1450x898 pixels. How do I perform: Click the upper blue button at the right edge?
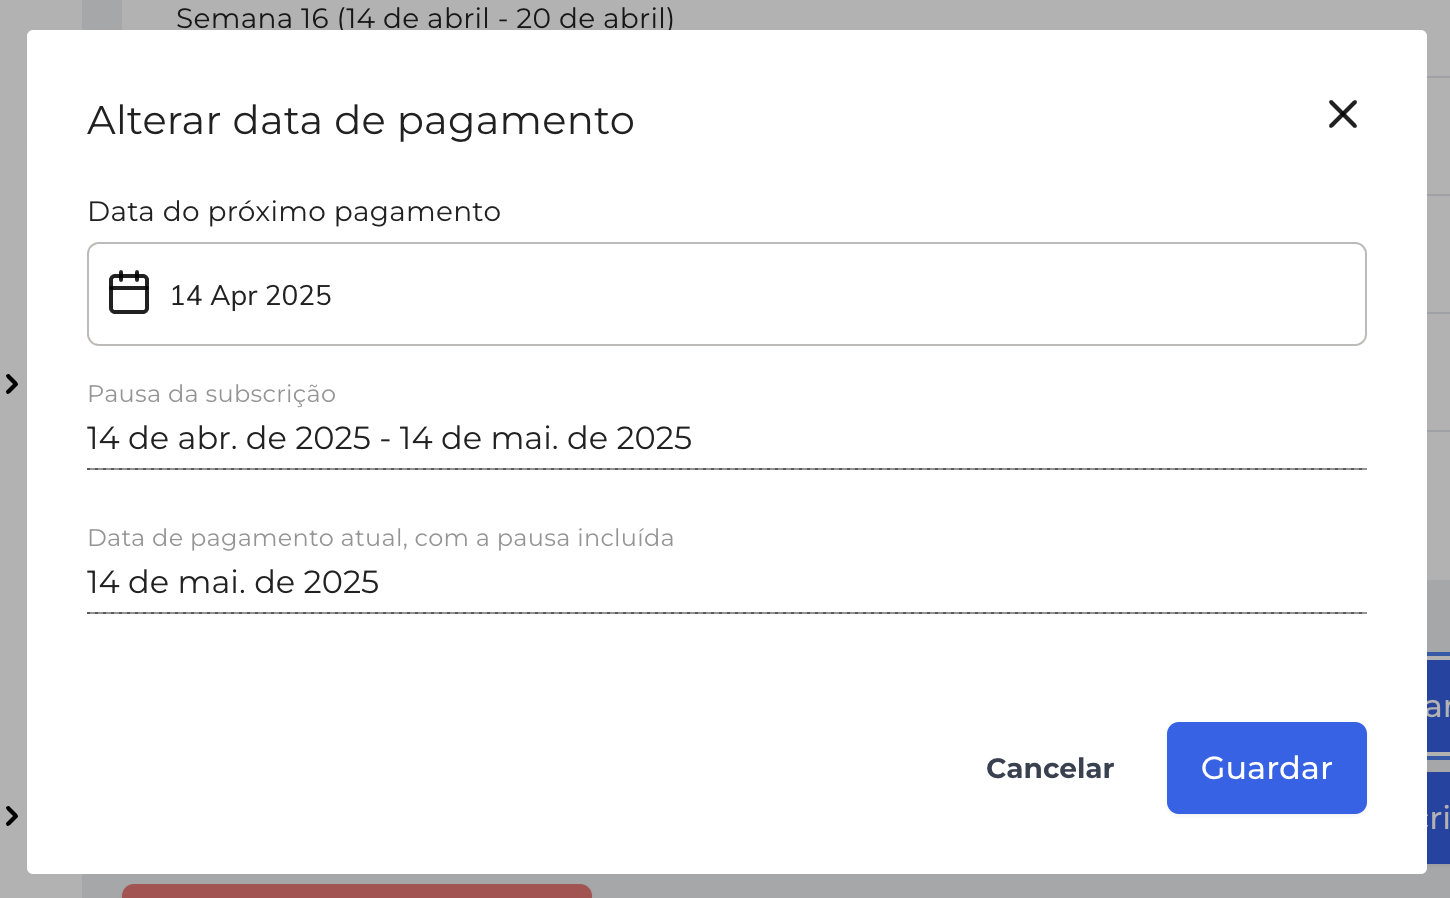(x=1438, y=706)
